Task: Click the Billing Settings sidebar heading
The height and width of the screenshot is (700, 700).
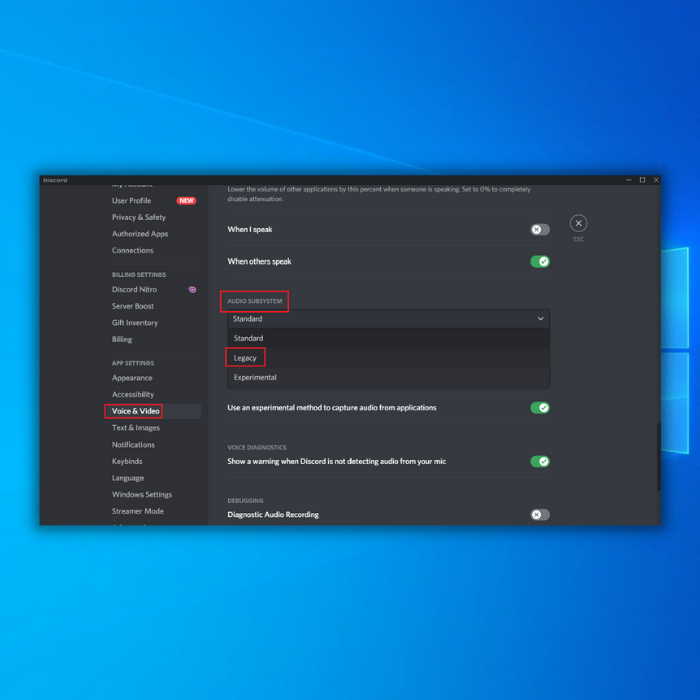Action: point(139,275)
